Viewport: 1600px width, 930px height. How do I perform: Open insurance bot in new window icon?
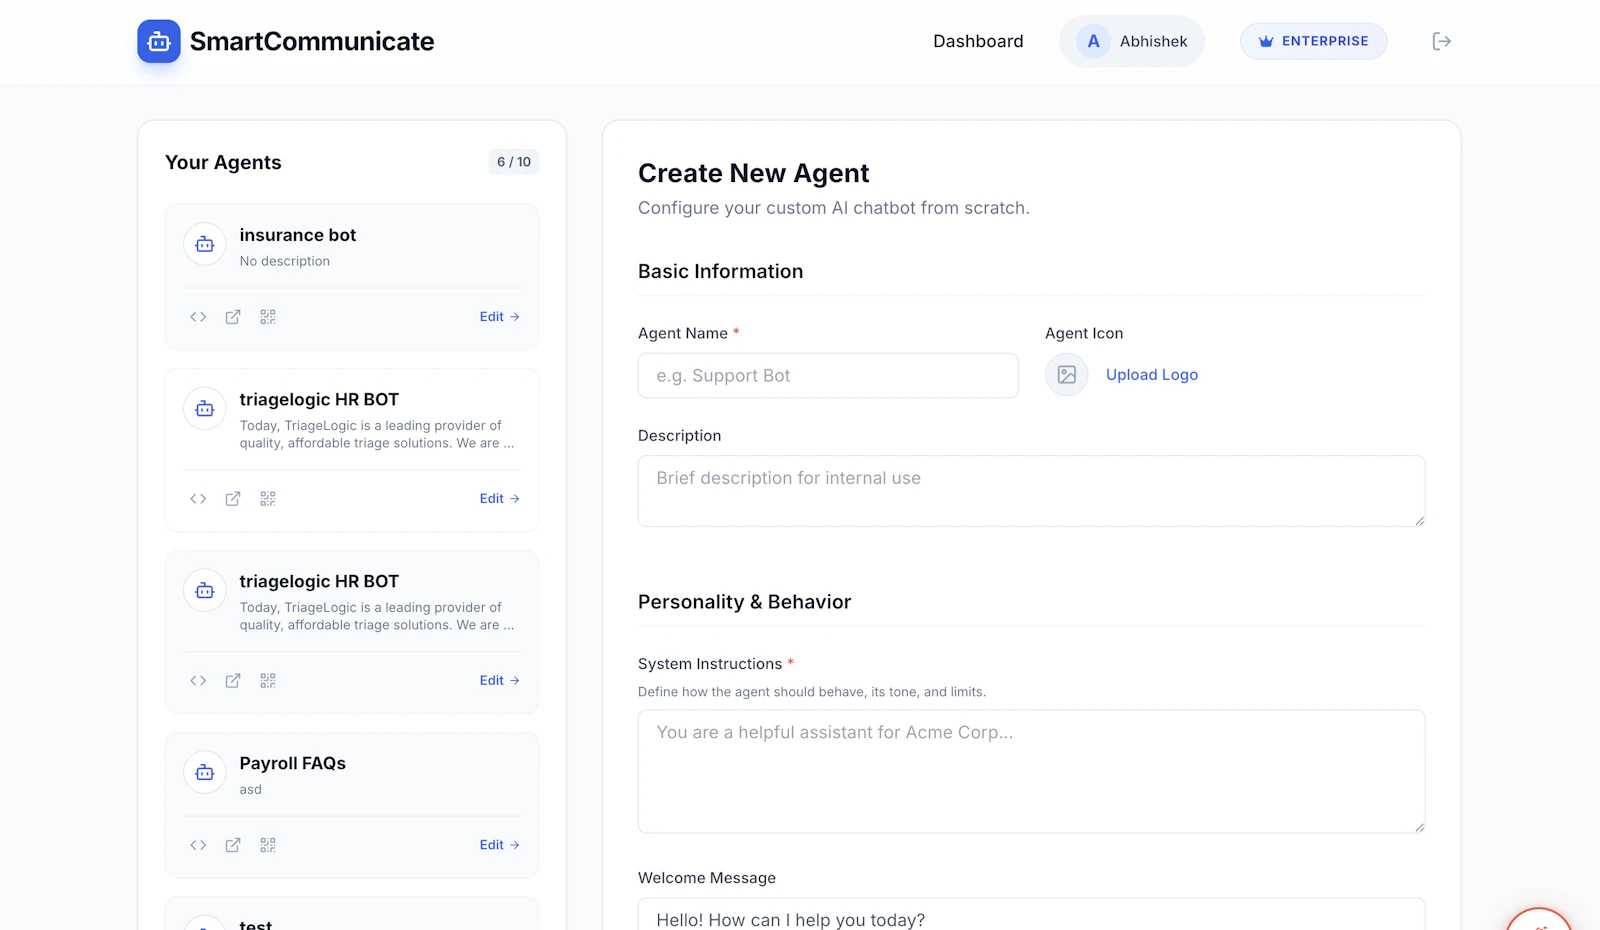[233, 317]
